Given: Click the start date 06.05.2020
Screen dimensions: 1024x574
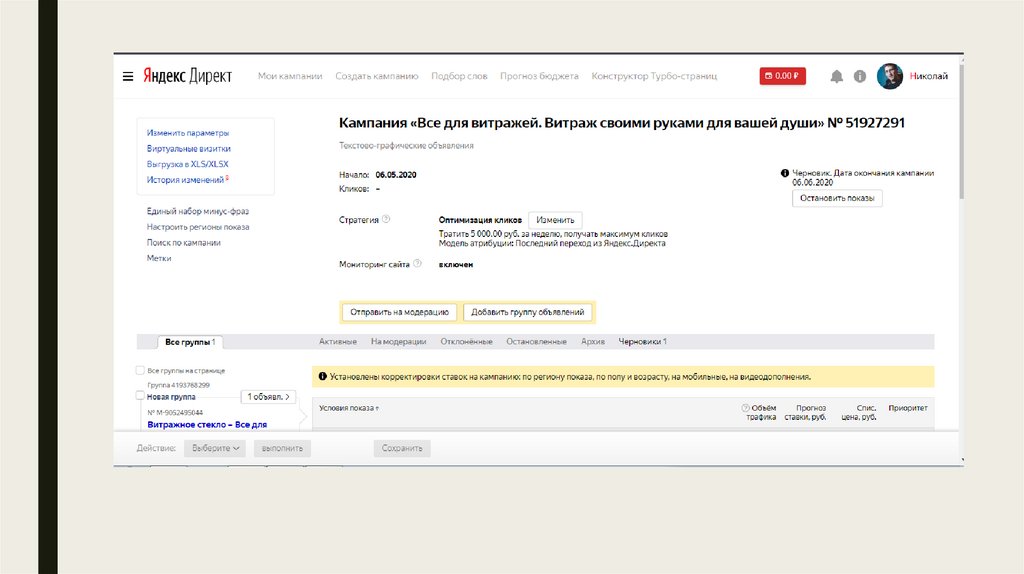Looking at the screenshot, I should 396,175.
